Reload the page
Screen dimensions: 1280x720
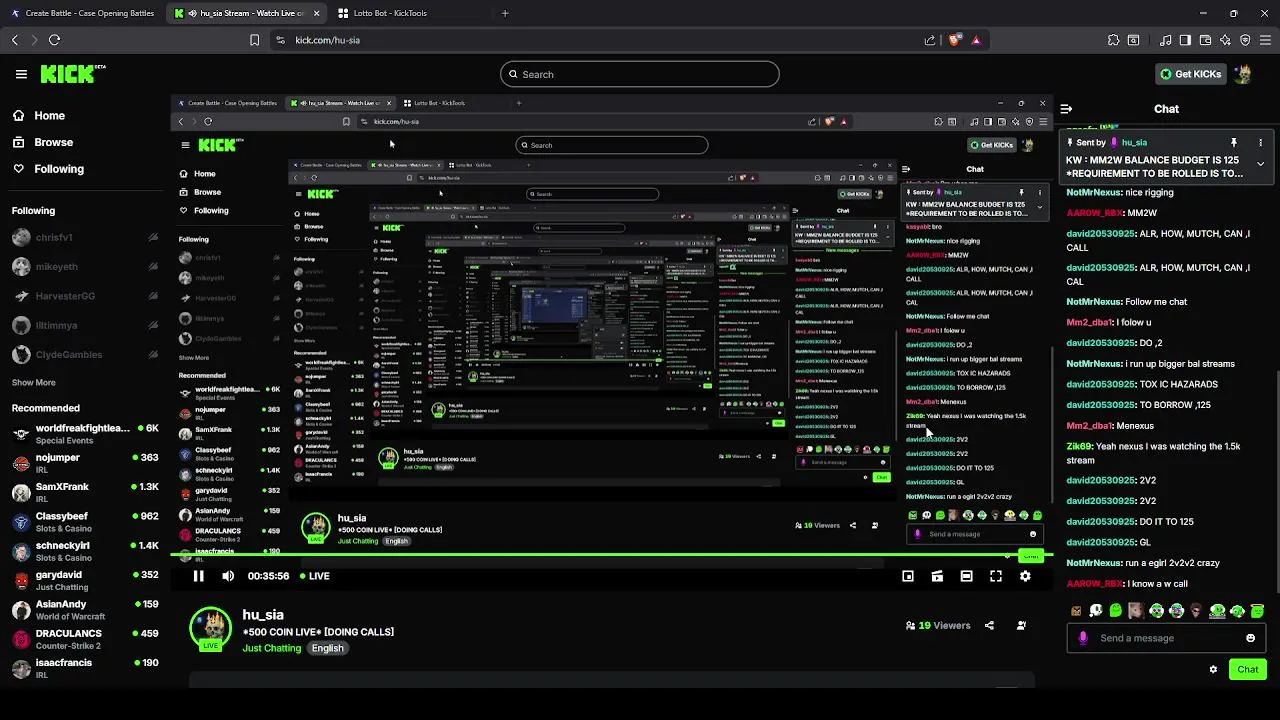[55, 40]
